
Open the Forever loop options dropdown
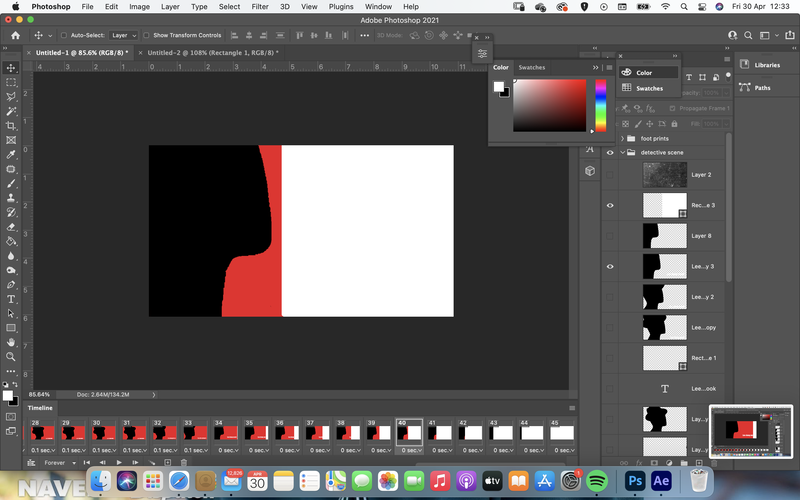coord(60,463)
